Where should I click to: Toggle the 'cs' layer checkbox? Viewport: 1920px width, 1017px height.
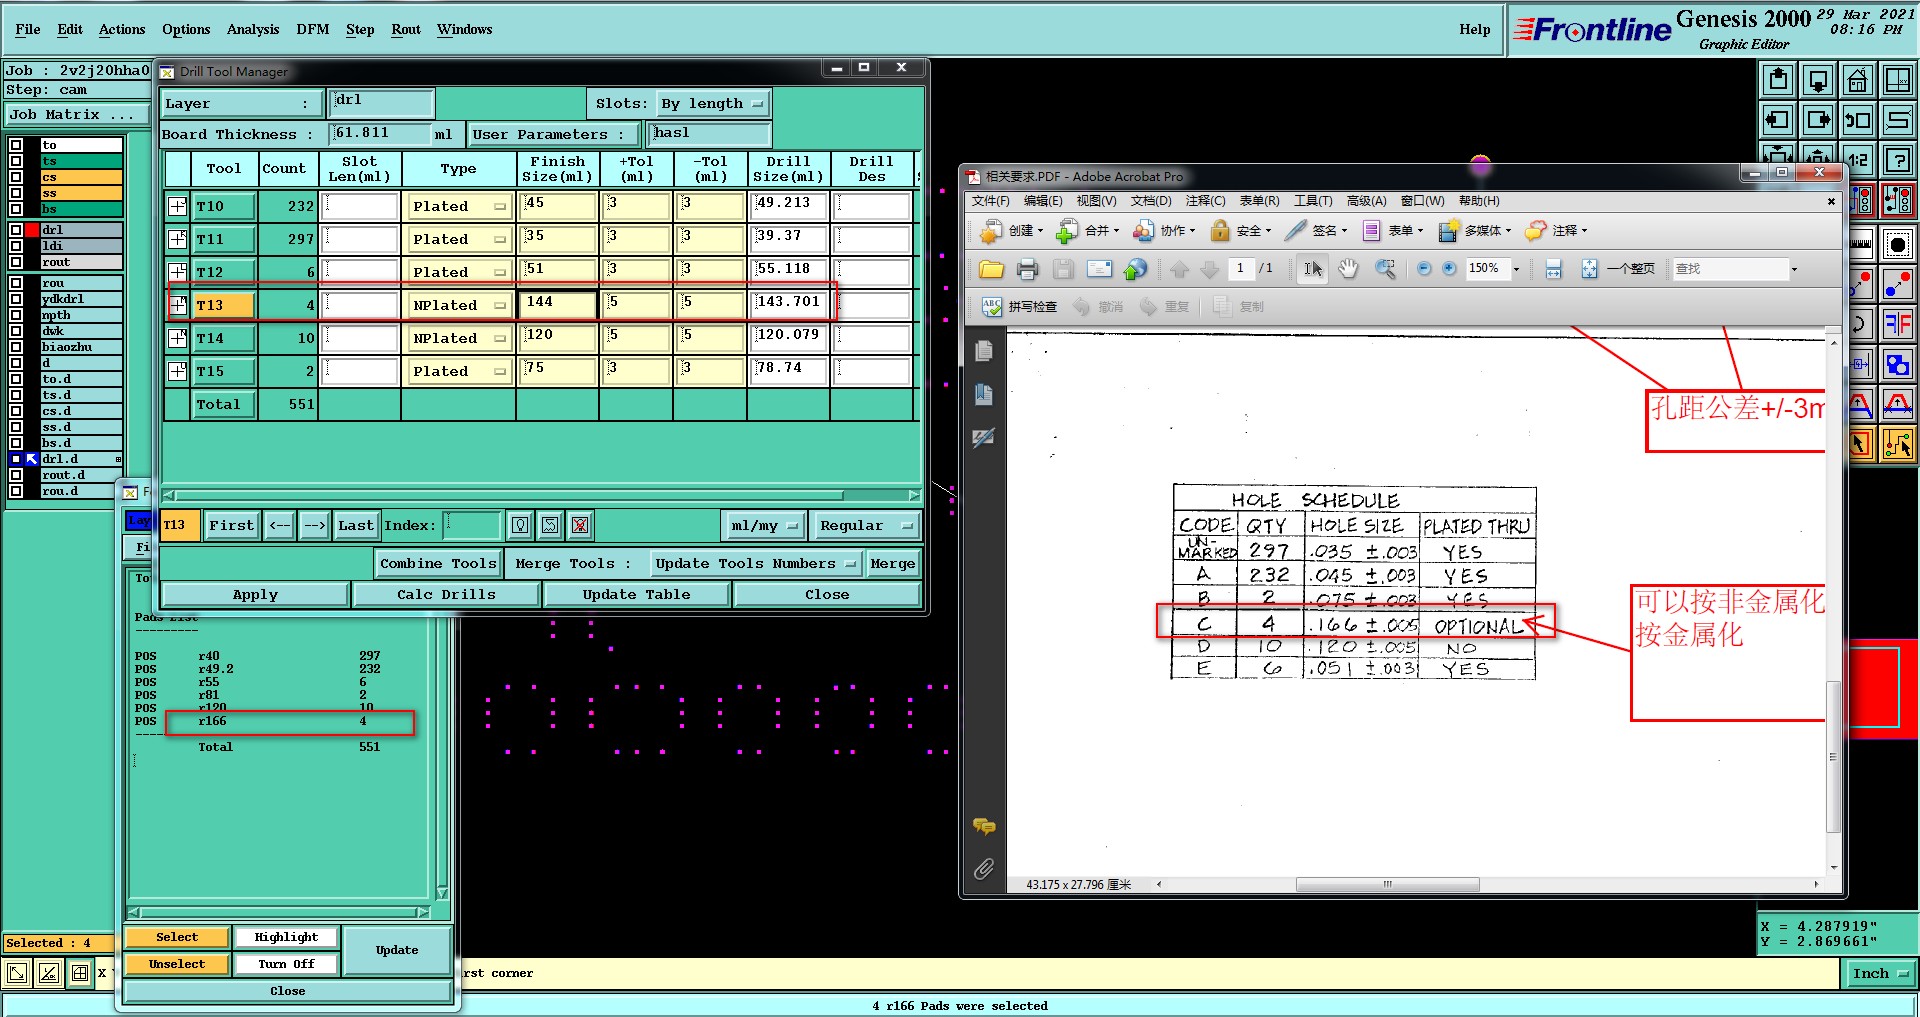(x=15, y=177)
